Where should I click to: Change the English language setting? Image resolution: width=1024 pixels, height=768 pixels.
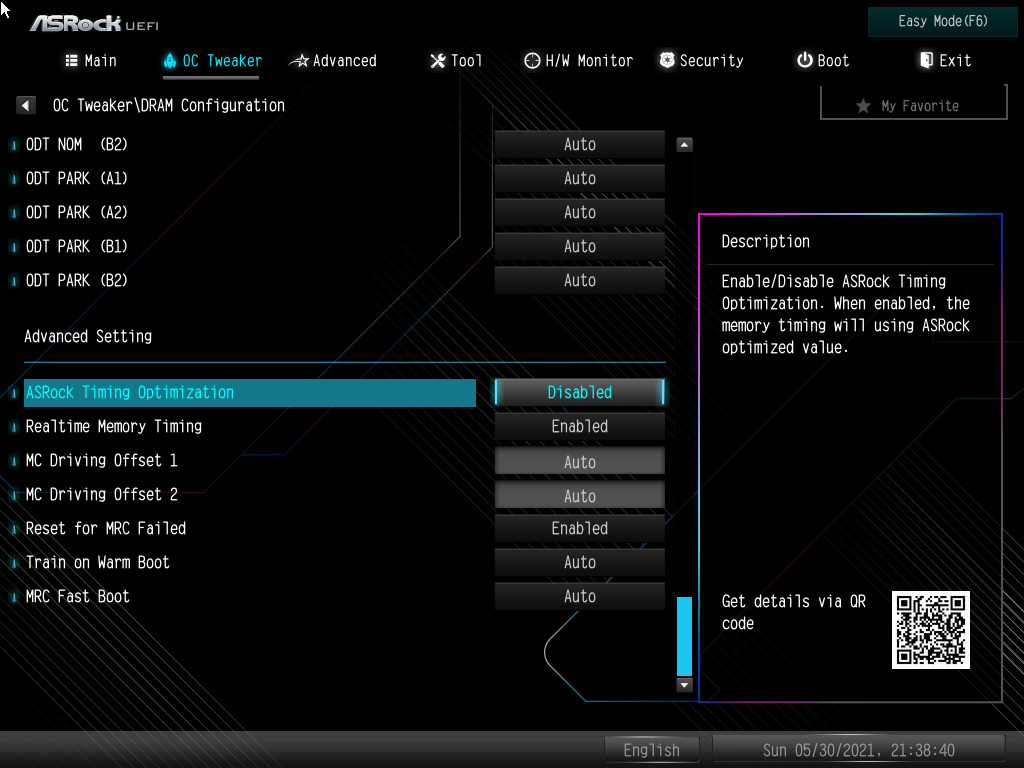point(652,750)
